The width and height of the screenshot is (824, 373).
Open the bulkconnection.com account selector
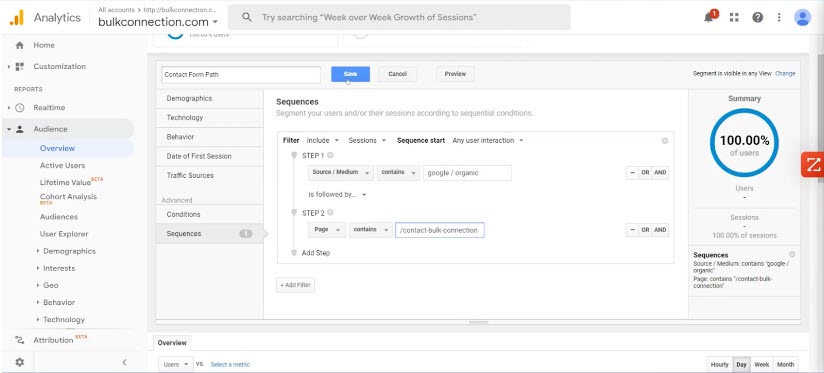(158, 22)
